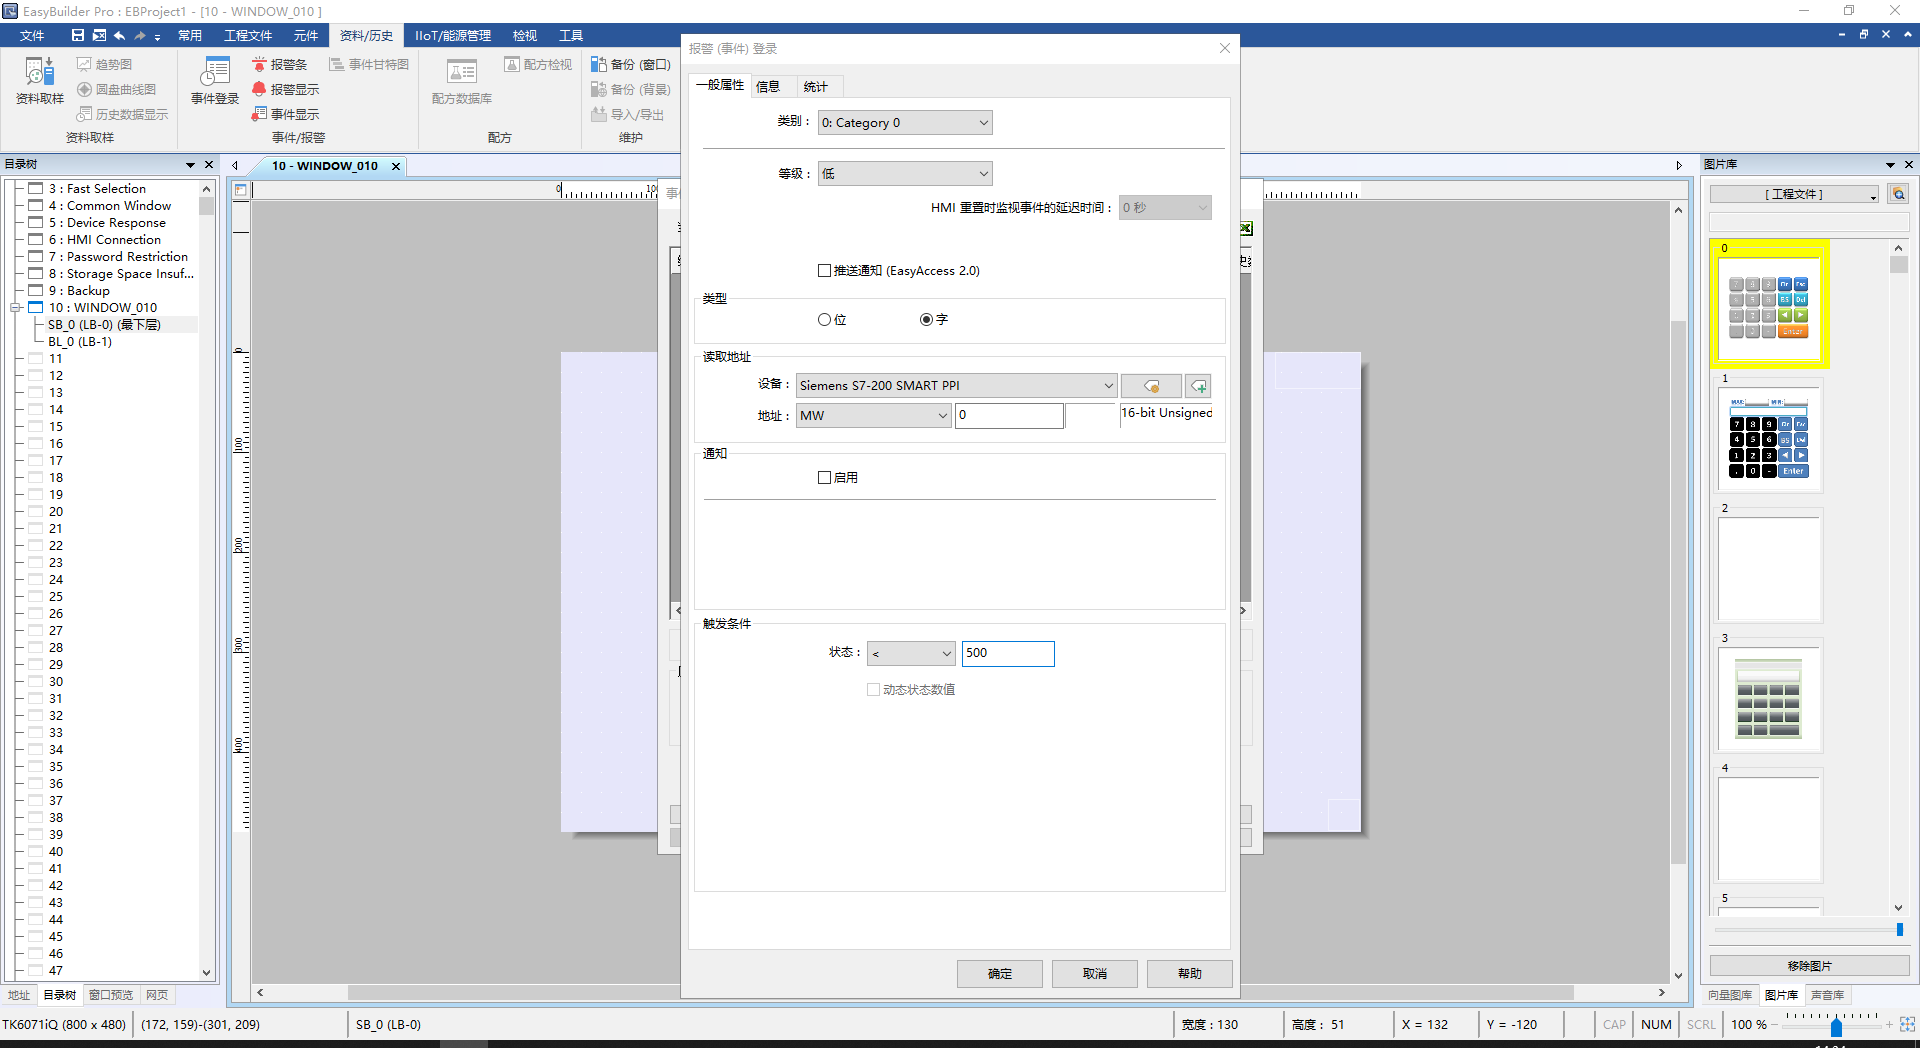Click the 资料取样 data sampling icon
1920x1048 pixels.
click(x=39, y=73)
